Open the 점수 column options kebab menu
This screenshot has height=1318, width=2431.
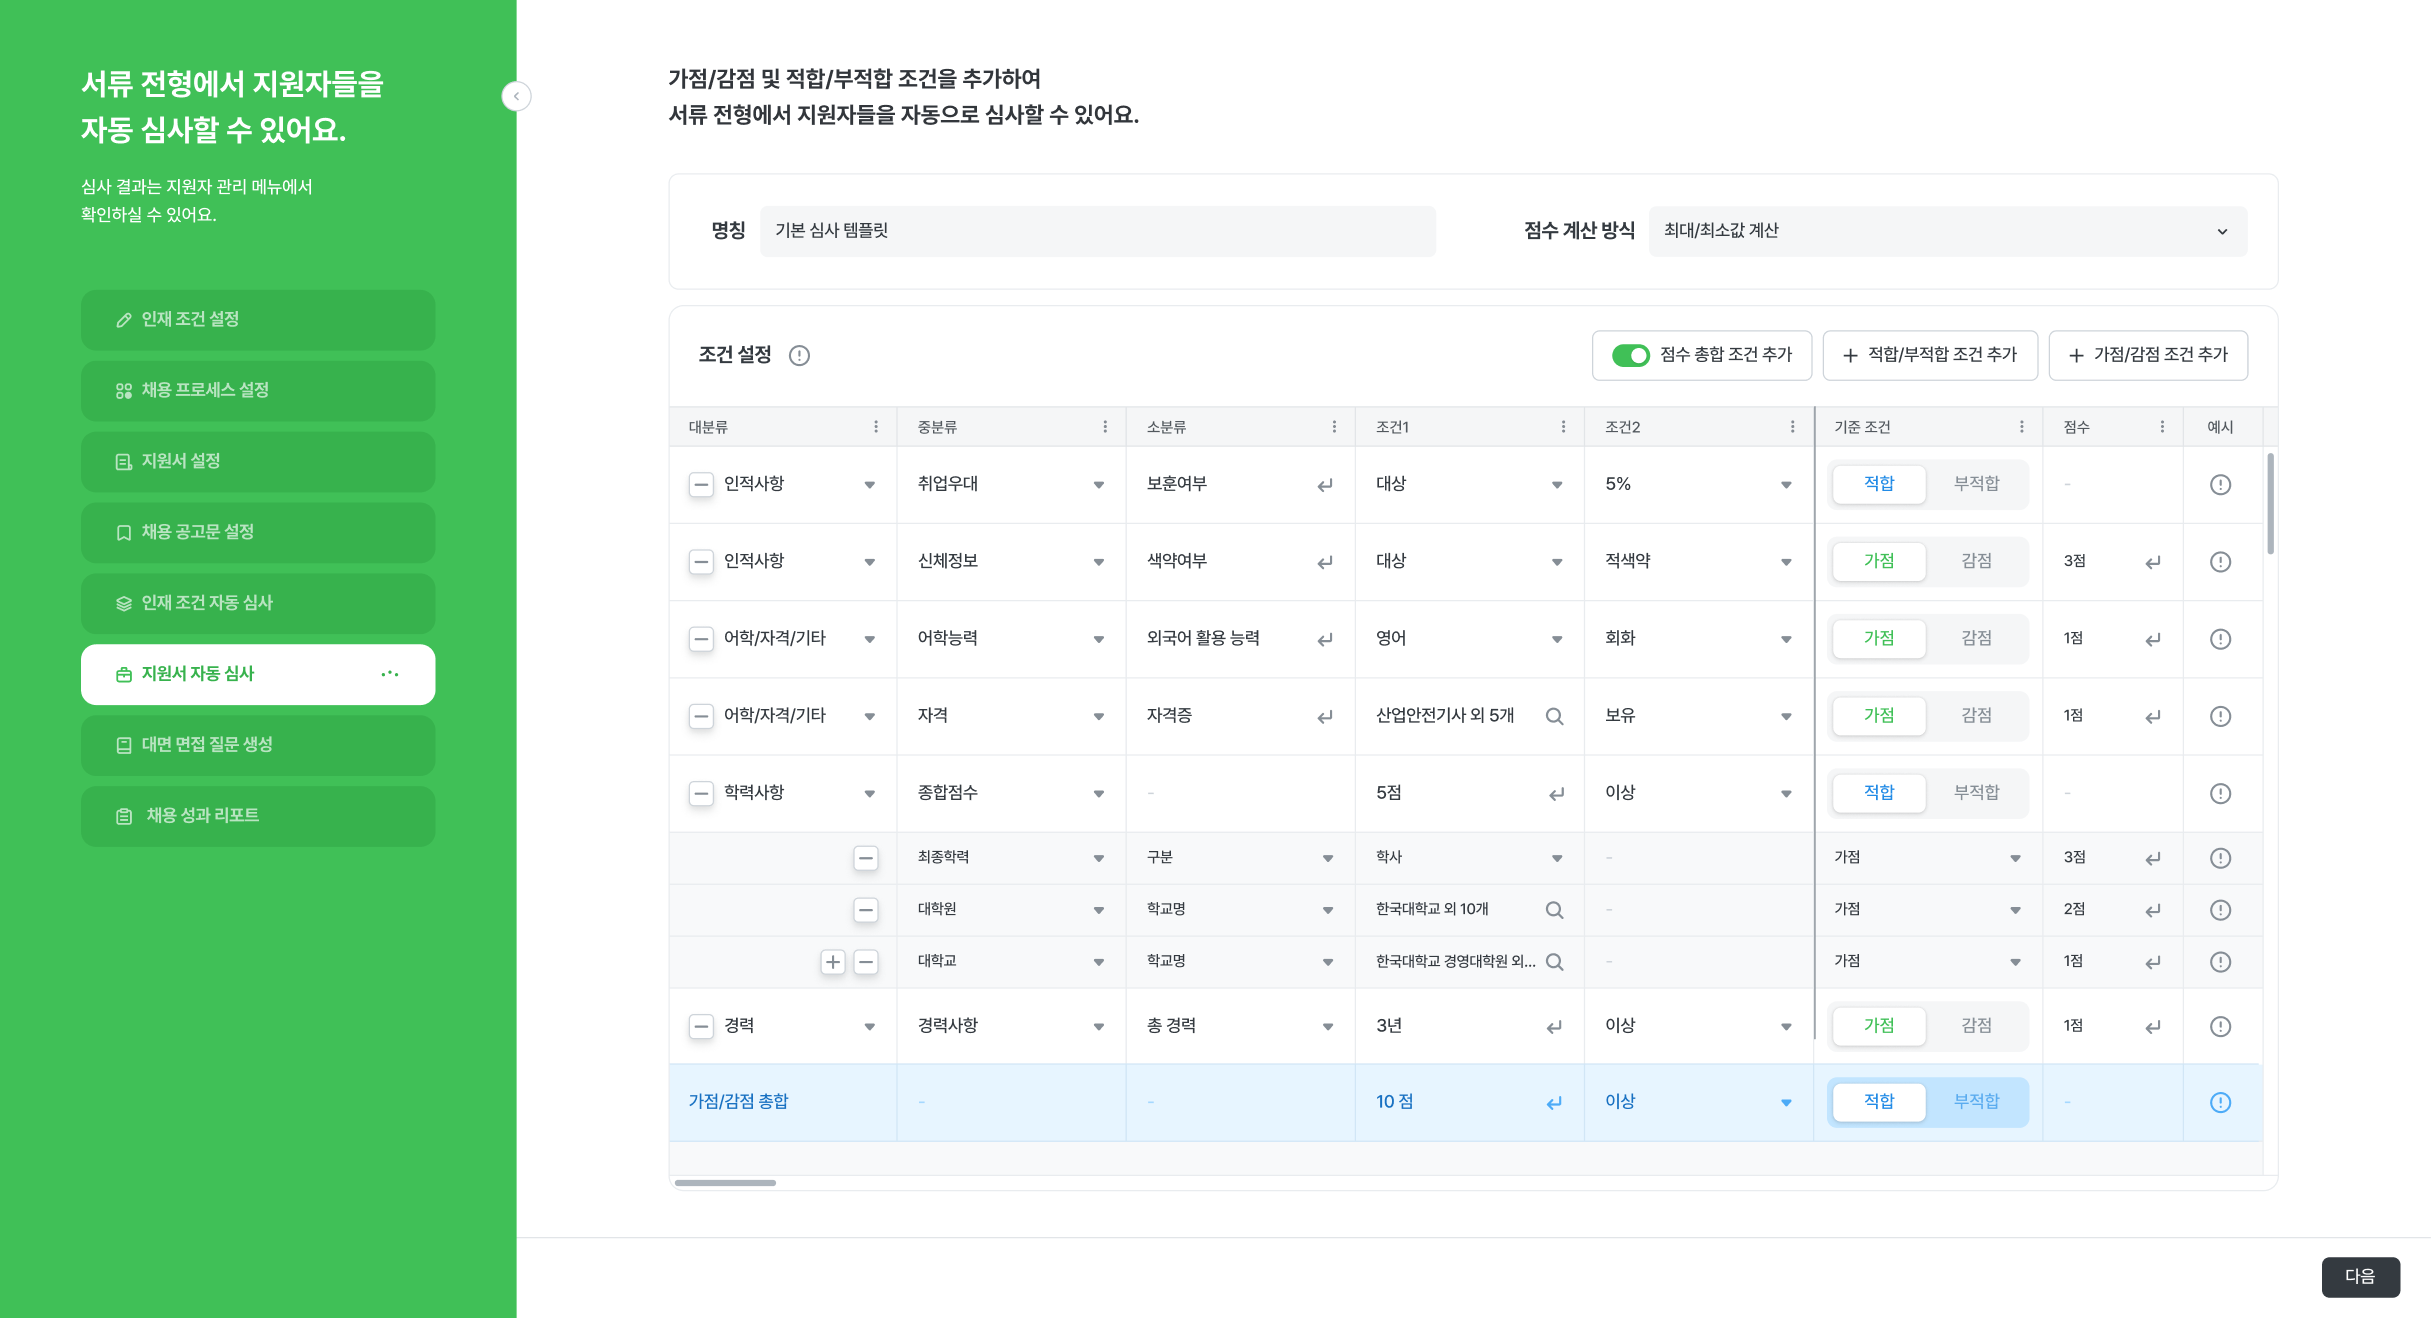pyautogui.click(x=2163, y=426)
